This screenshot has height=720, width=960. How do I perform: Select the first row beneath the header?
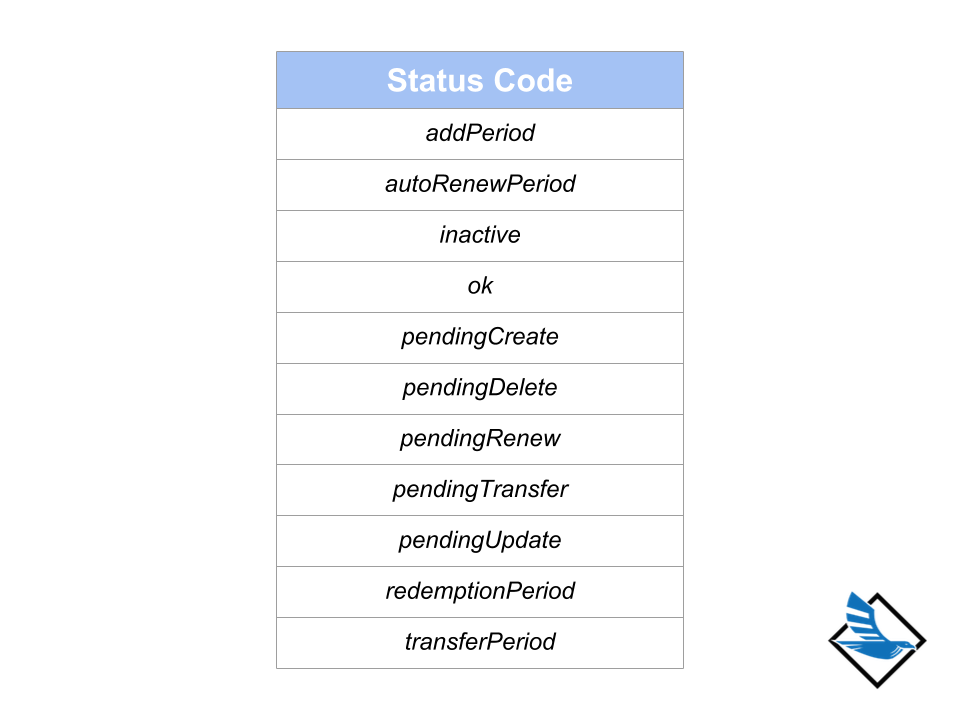point(480,133)
